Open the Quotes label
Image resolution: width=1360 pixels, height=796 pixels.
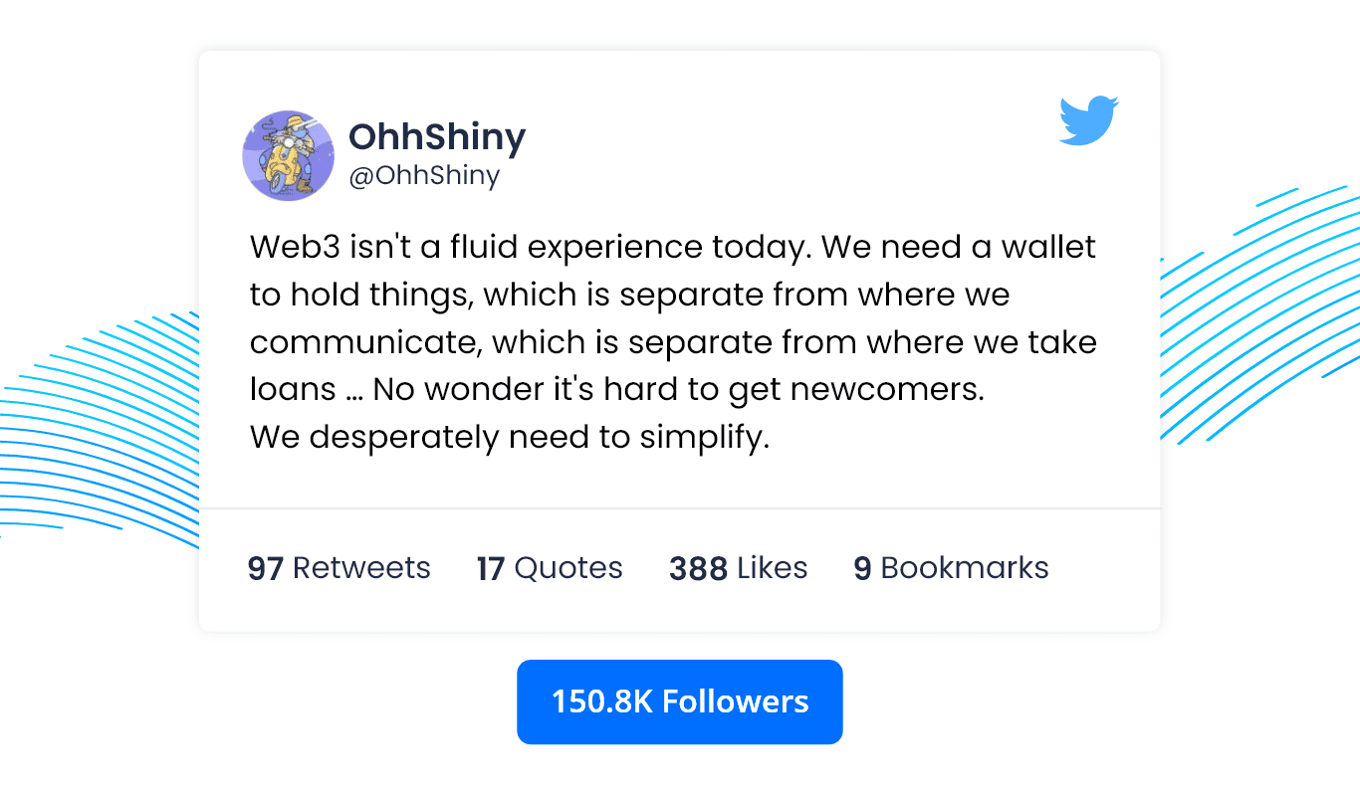click(568, 568)
